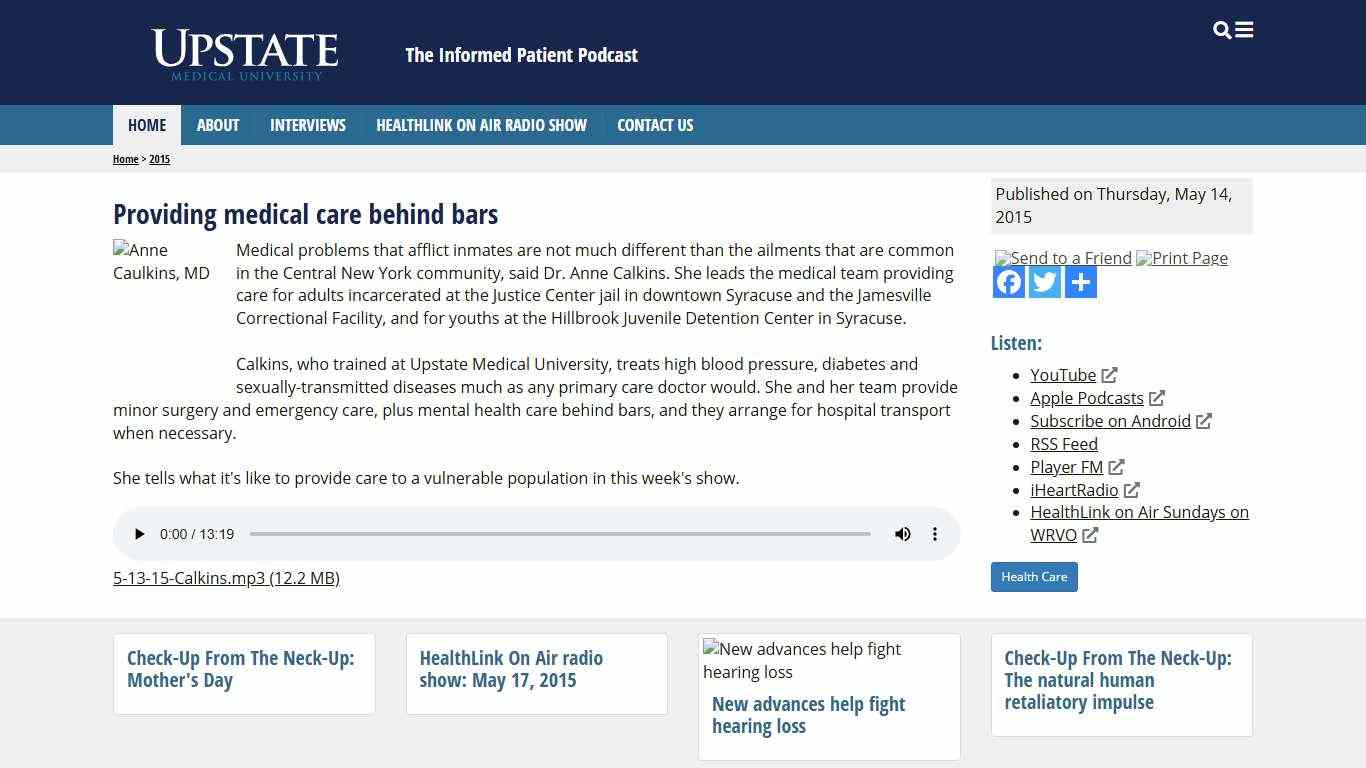Click the Print Page icon
The height and width of the screenshot is (768, 1366).
click(x=1182, y=258)
